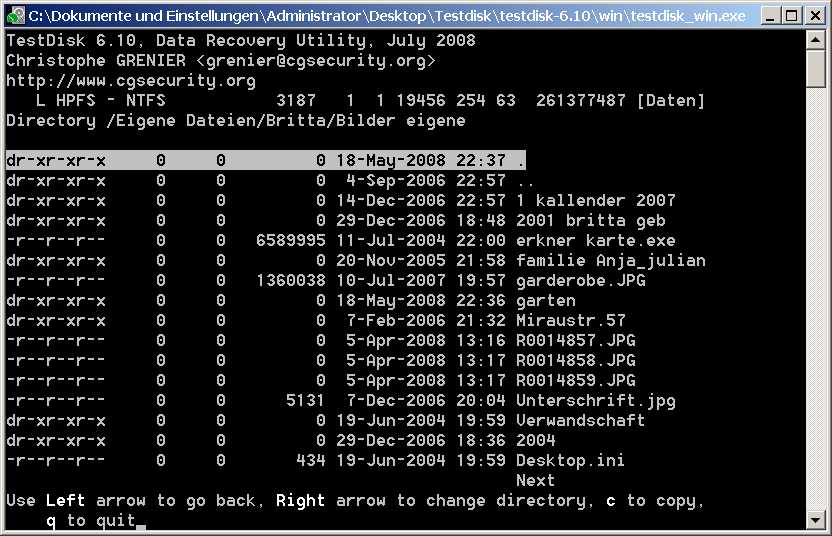The height and width of the screenshot is (536, 832).
Task: Click the '[Daten]' partition label
Action: click(x=671, y=100)
